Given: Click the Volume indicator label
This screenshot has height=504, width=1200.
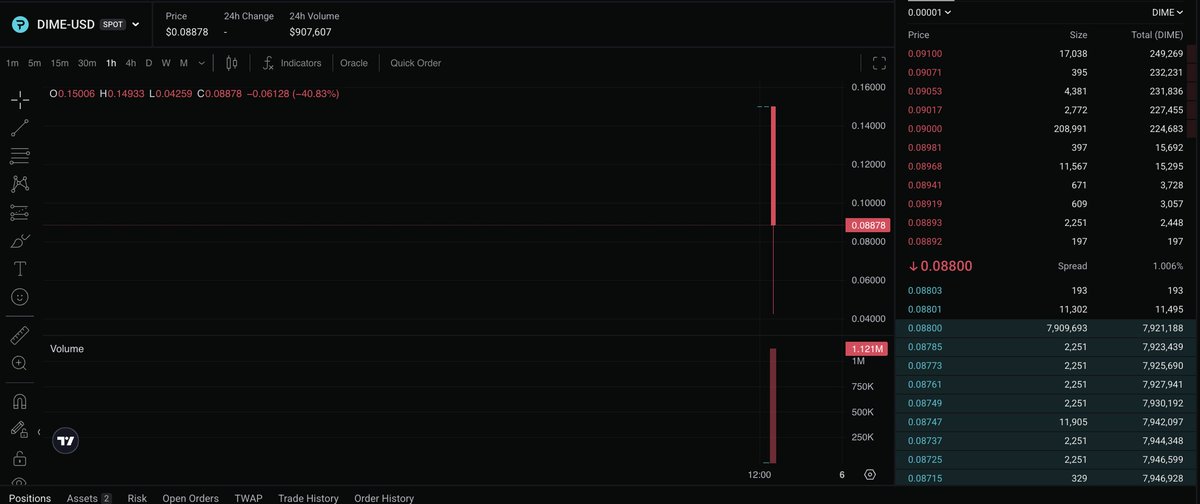Looking at the screenshot, I should pos(67,349).
